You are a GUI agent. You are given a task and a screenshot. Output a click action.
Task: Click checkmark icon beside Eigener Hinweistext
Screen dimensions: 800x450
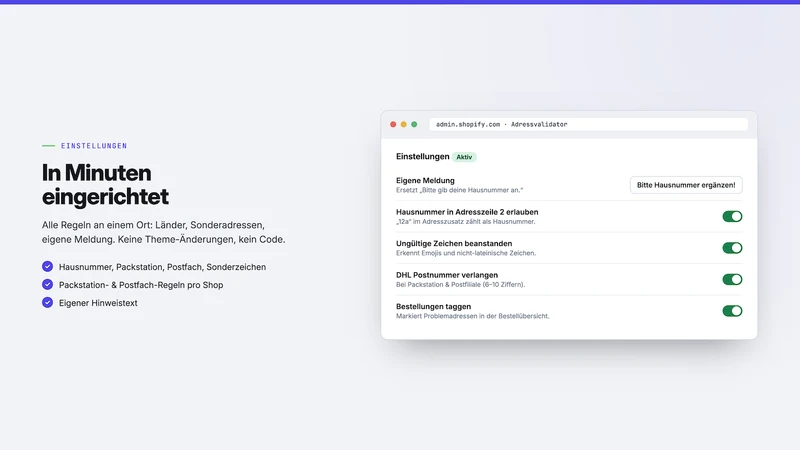(x=47, y=303)
